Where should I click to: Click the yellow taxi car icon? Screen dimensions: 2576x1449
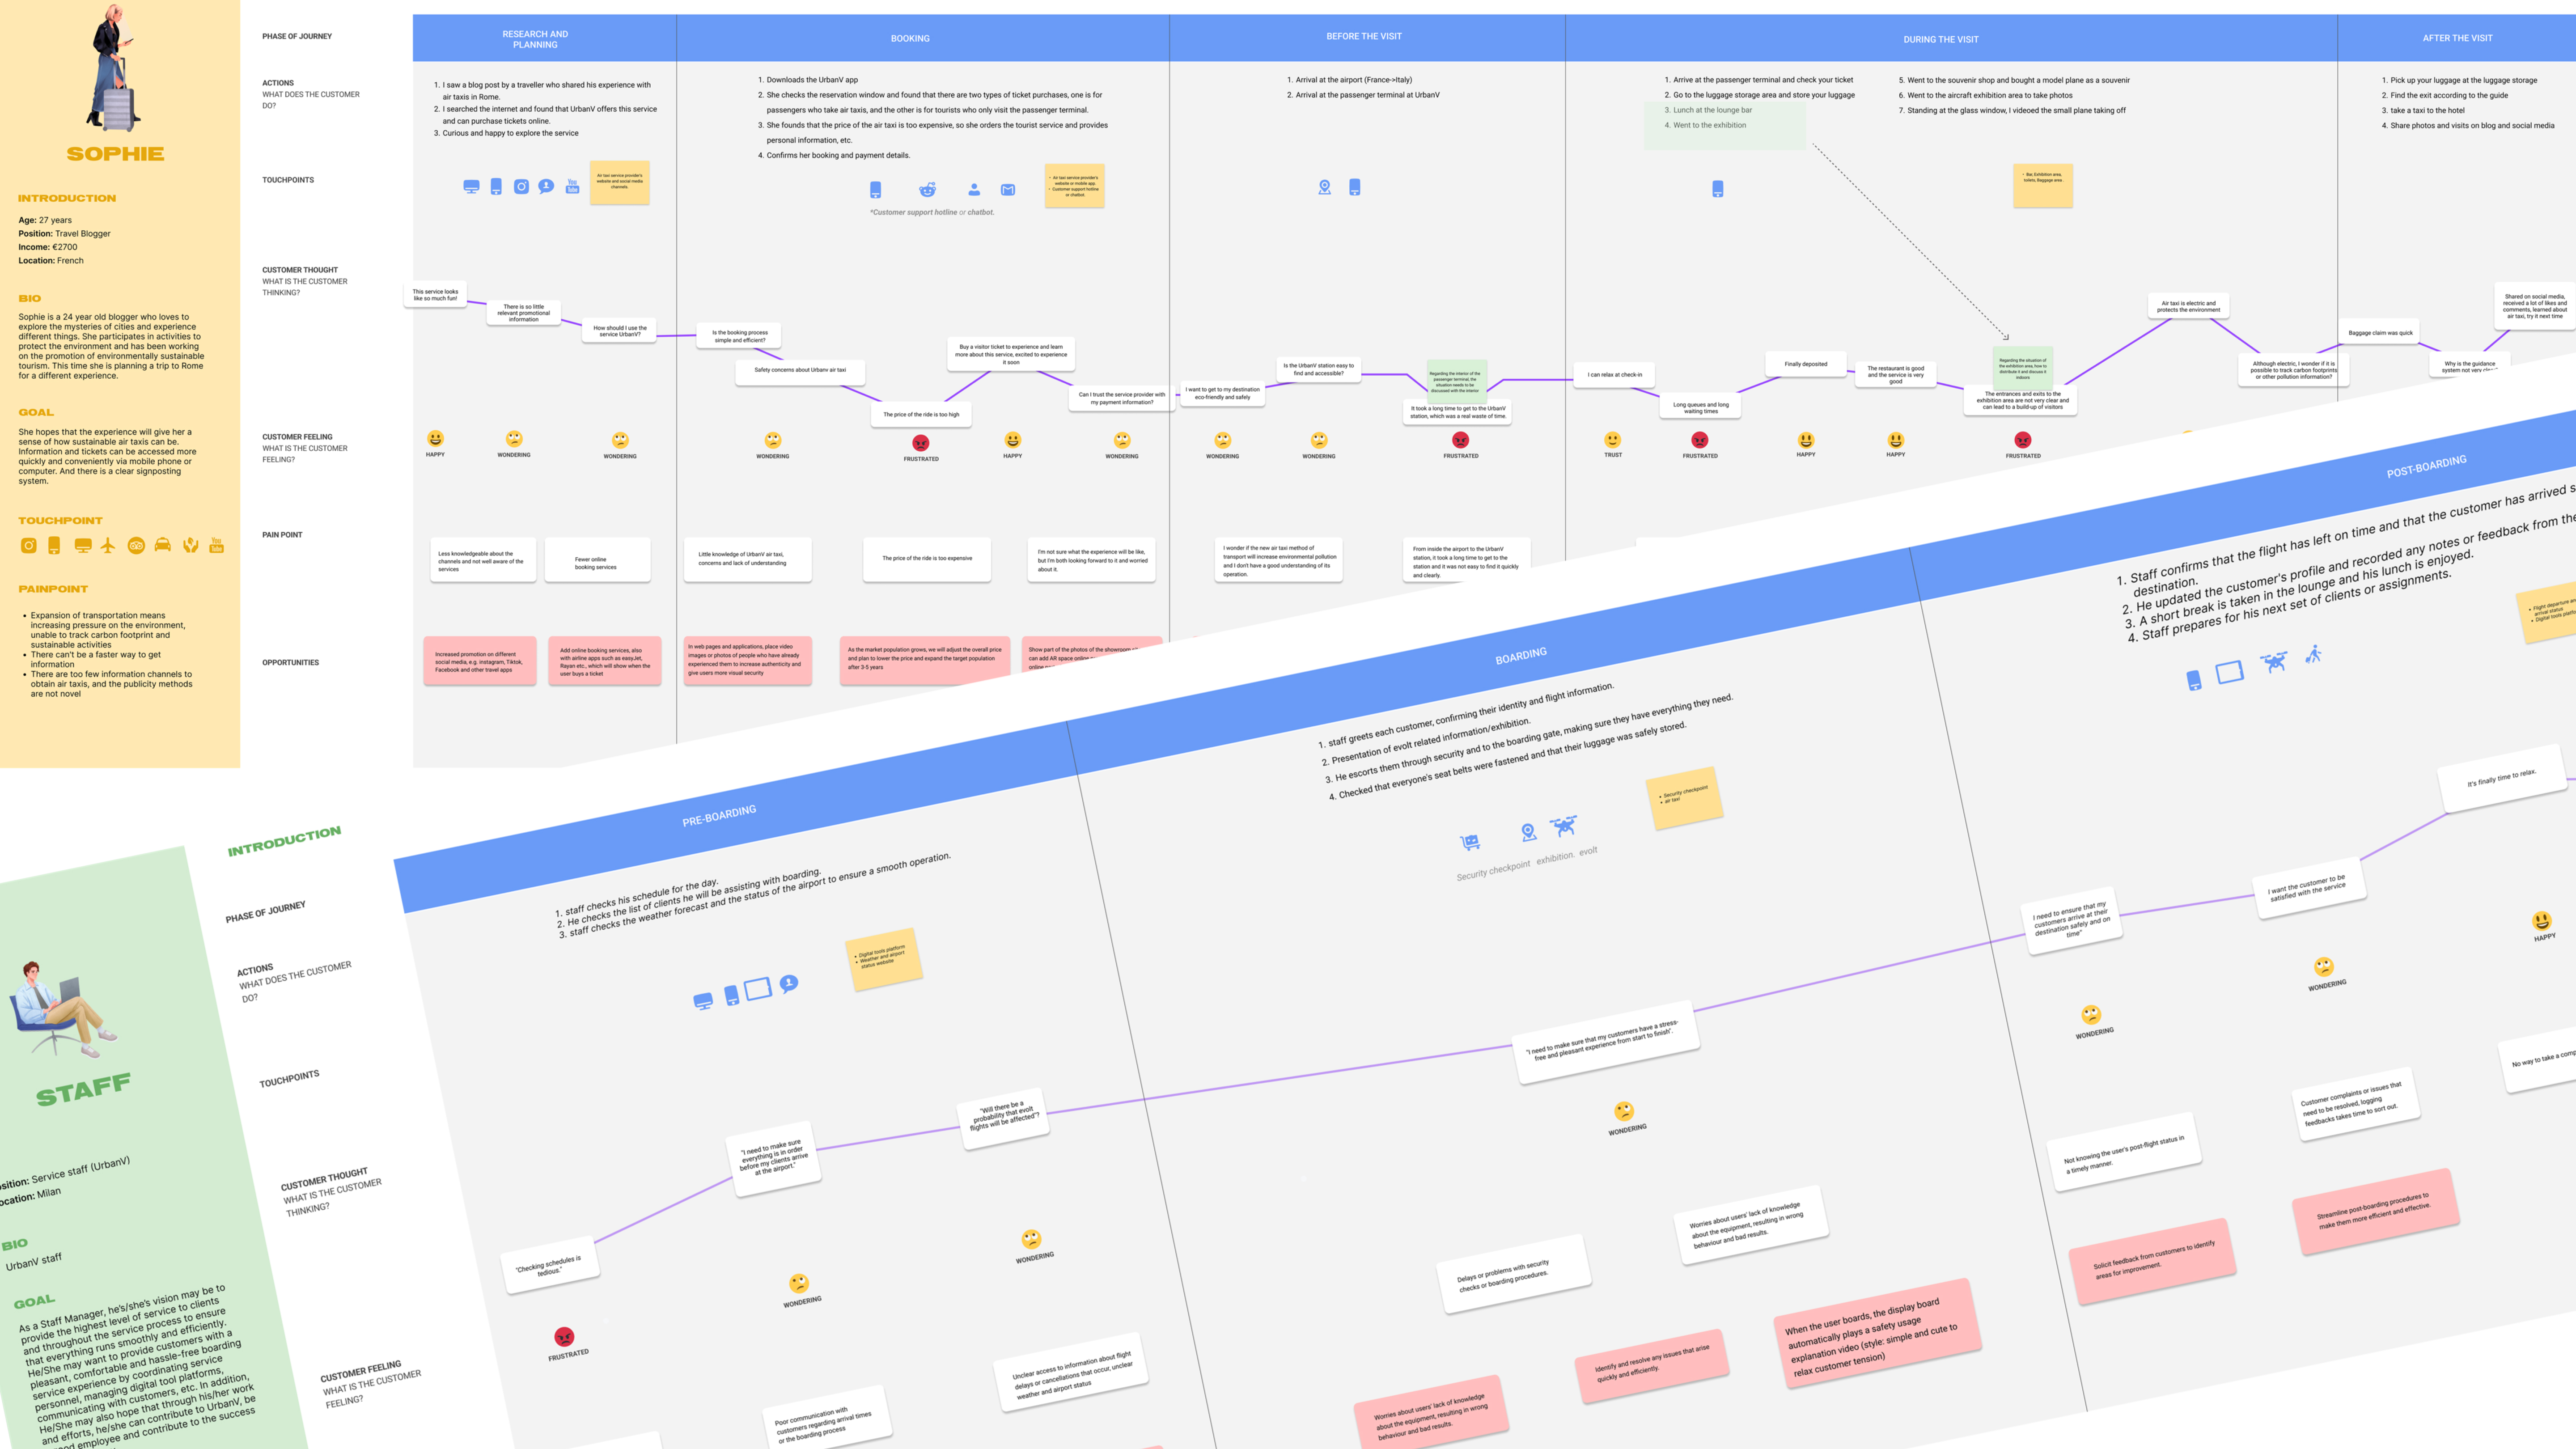point(163,545)
